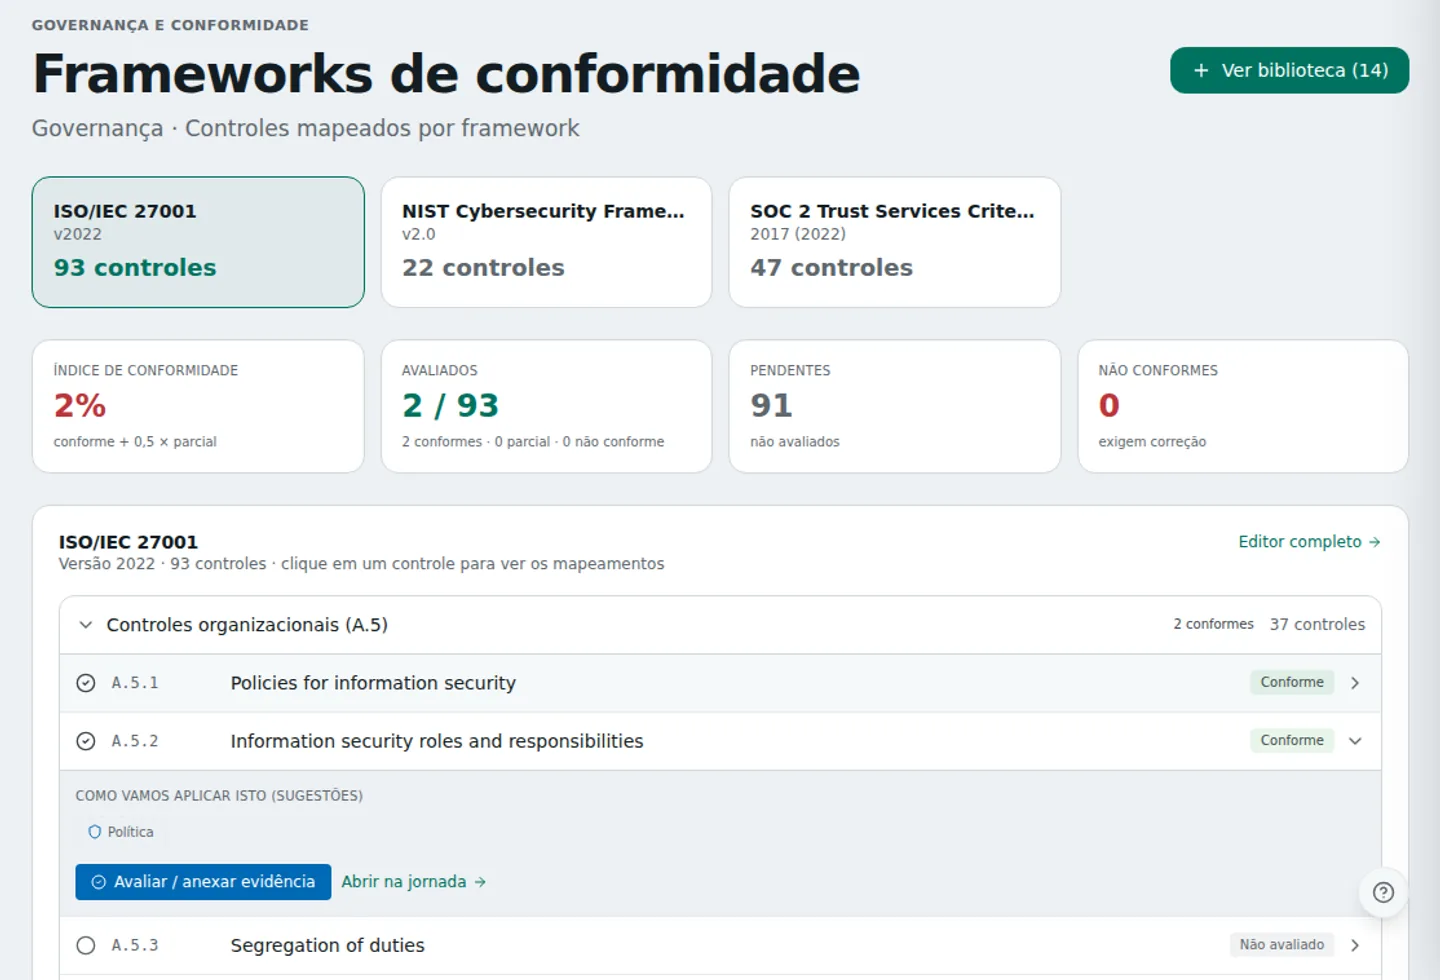Click the Conforme badge on A.5.2
This screenshot has height=980, width=1440.
(1292, 740)
